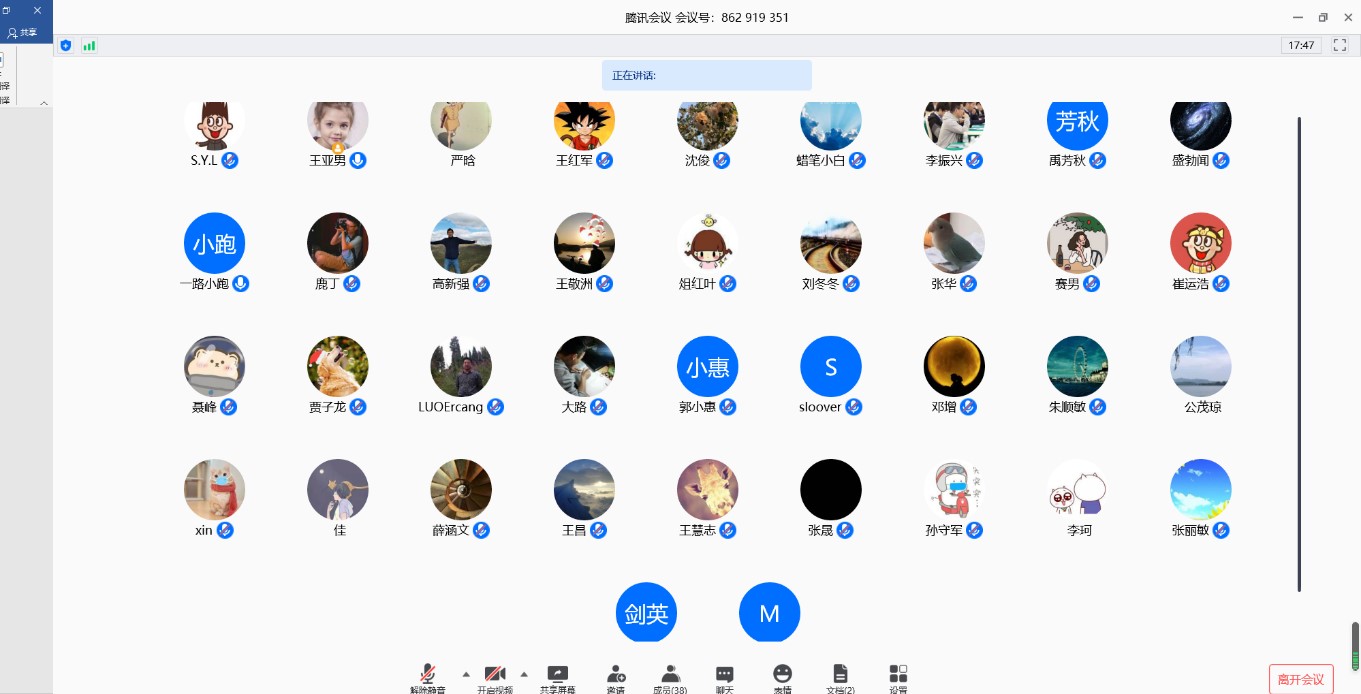The width and height of the screenshot is (1361, 694).
Task: Click the 共享屏幕 share screen icon
Action: point(557,675)
